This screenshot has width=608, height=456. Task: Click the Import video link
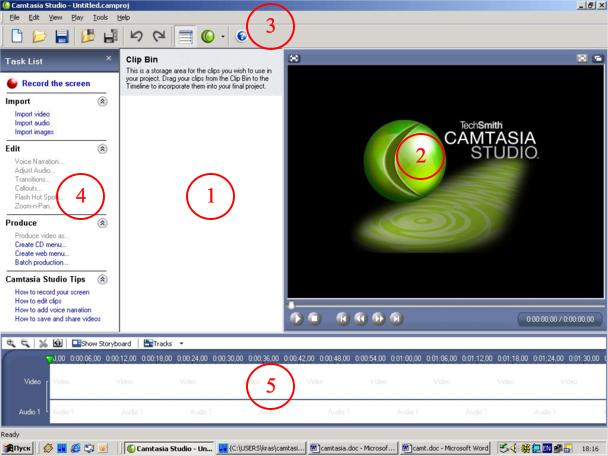click(34, 114)
